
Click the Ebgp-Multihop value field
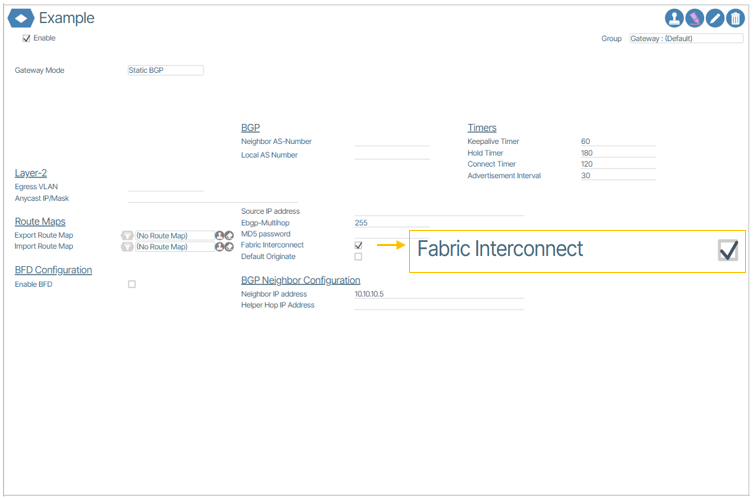(x=392, y=223)
